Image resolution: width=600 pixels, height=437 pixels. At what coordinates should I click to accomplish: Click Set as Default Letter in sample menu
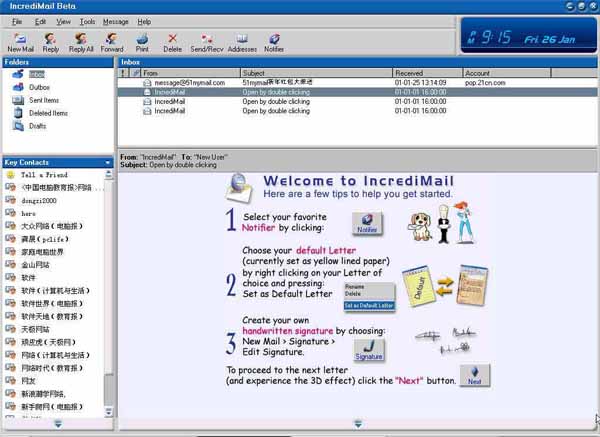(369, 305)
